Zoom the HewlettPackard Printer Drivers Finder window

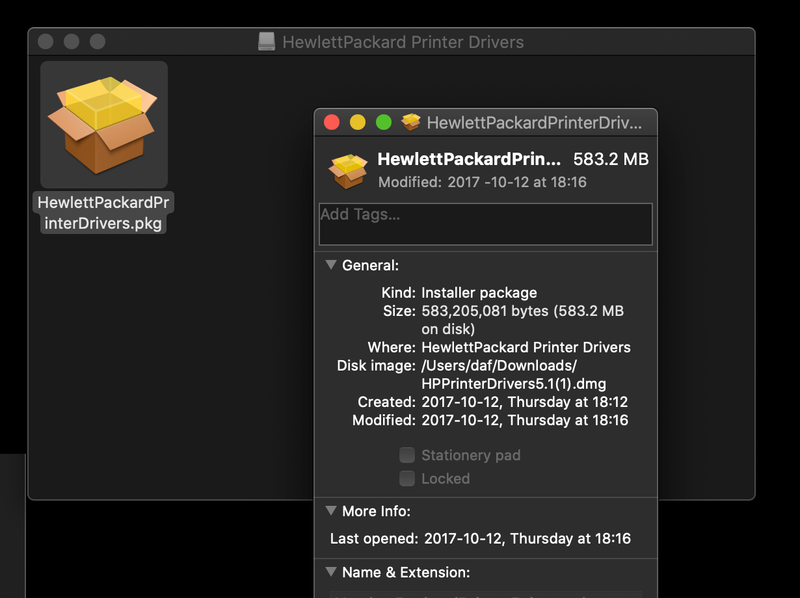[x=97, y=42]
